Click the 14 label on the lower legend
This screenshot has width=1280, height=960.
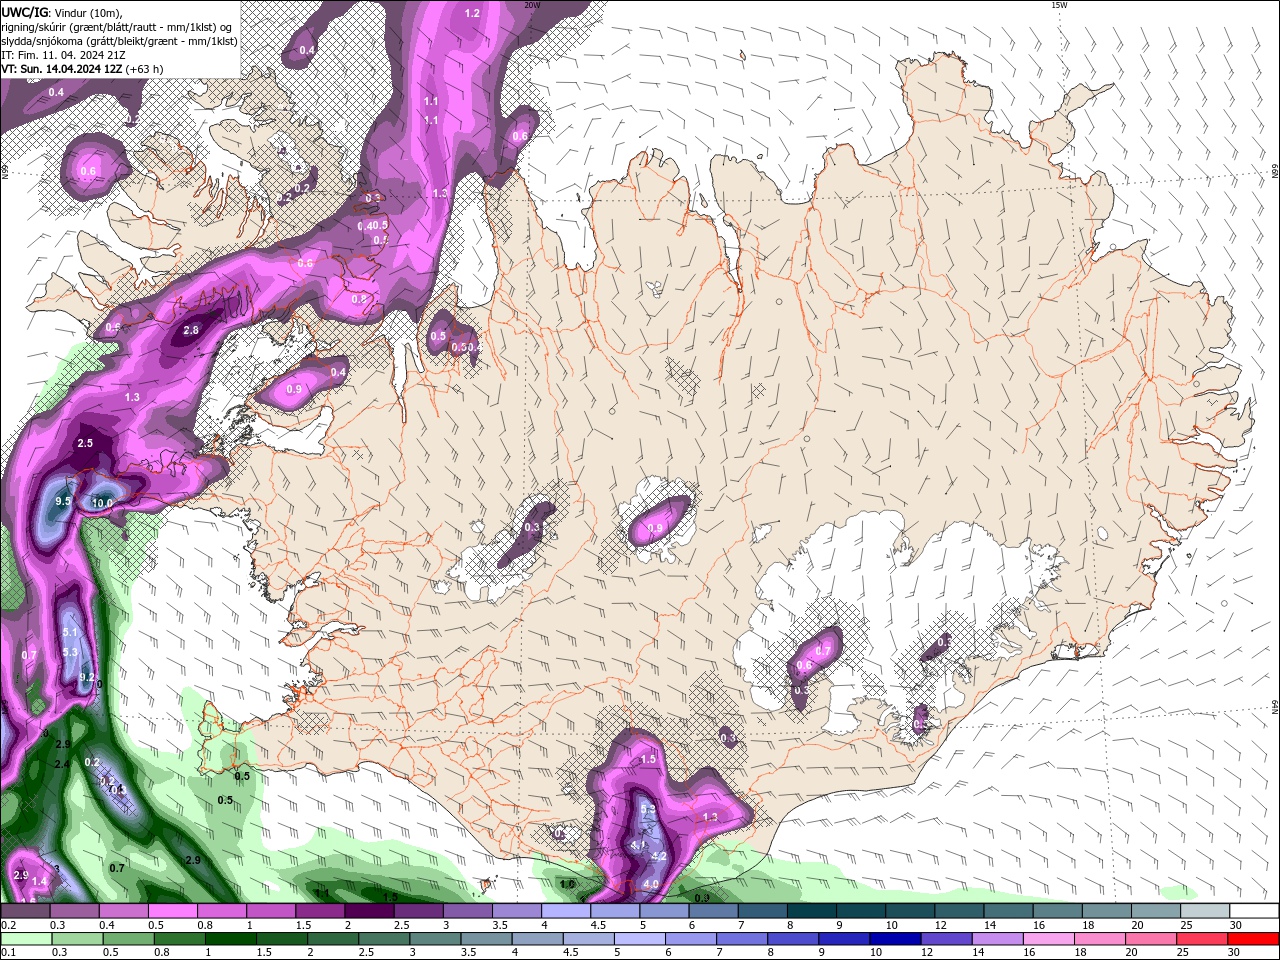(x=978, y=953)
